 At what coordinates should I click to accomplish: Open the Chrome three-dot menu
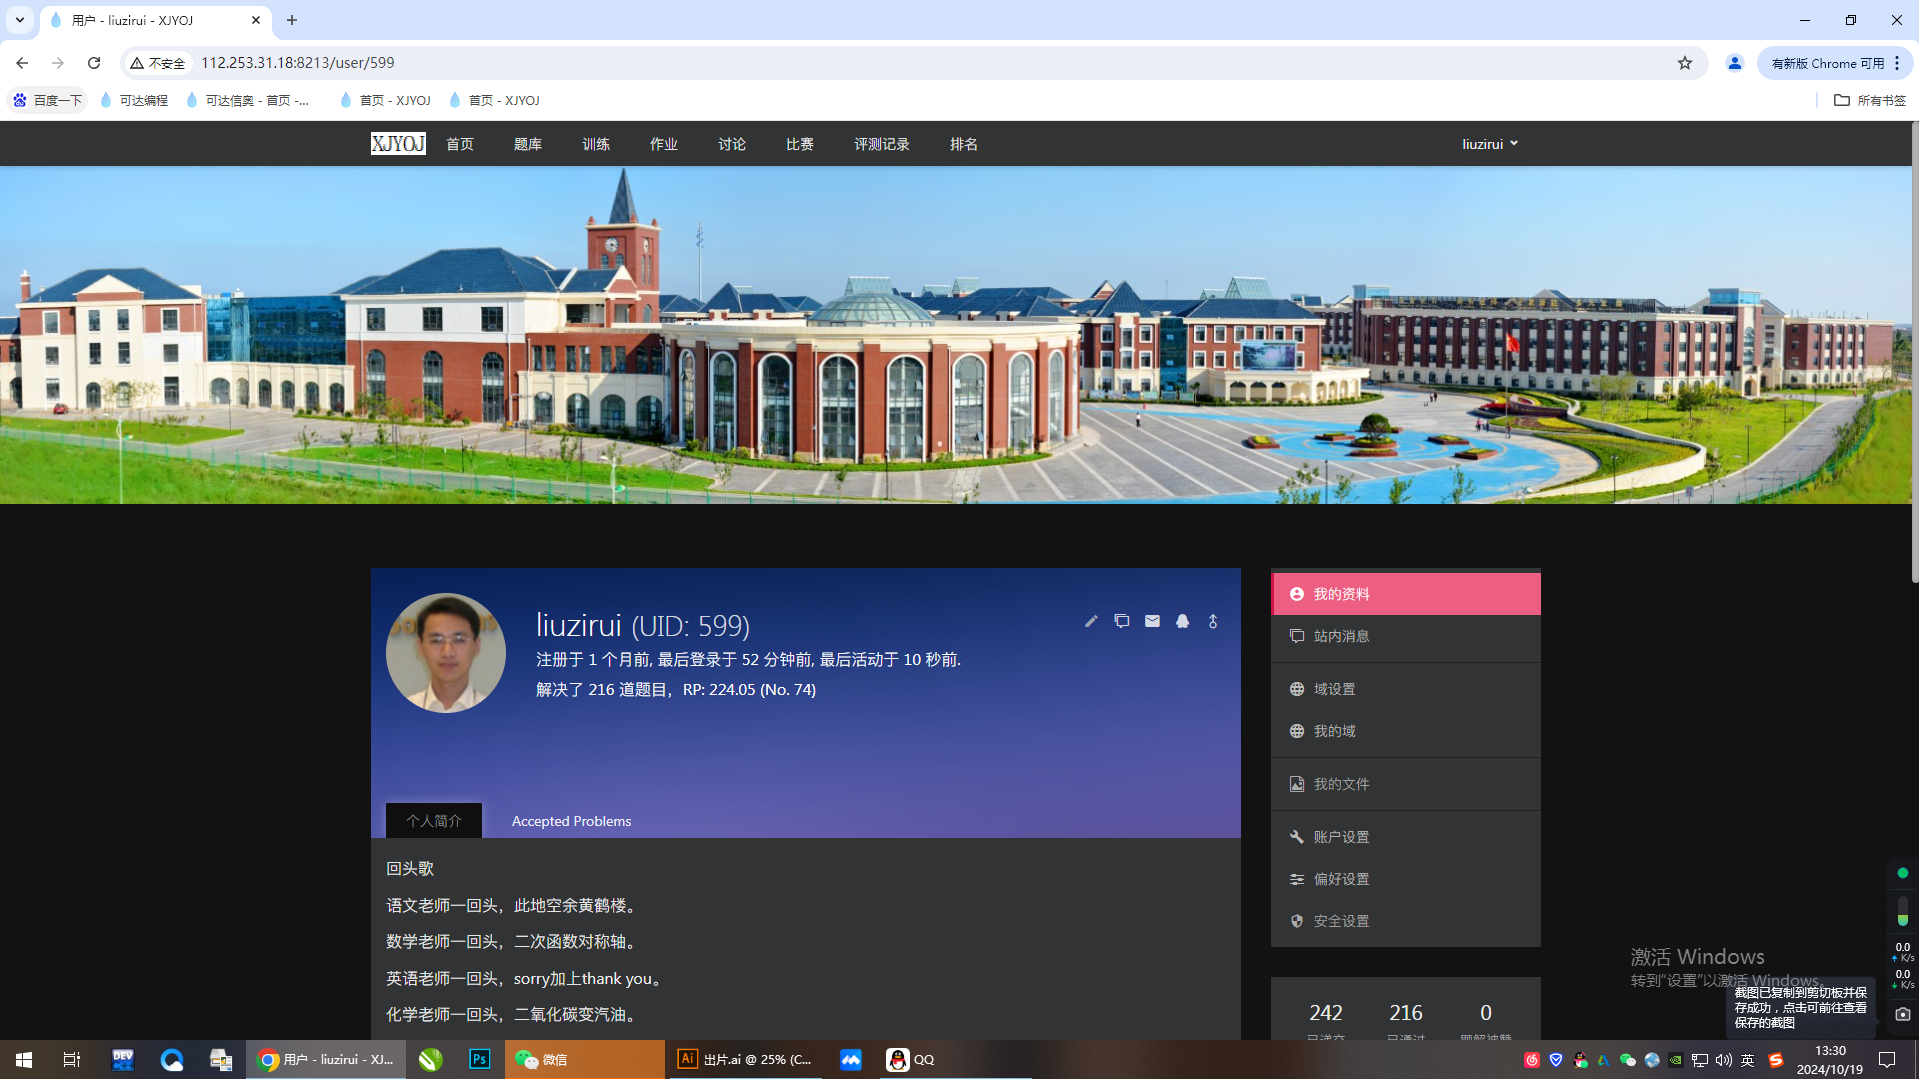click(x=1897, y=63)
